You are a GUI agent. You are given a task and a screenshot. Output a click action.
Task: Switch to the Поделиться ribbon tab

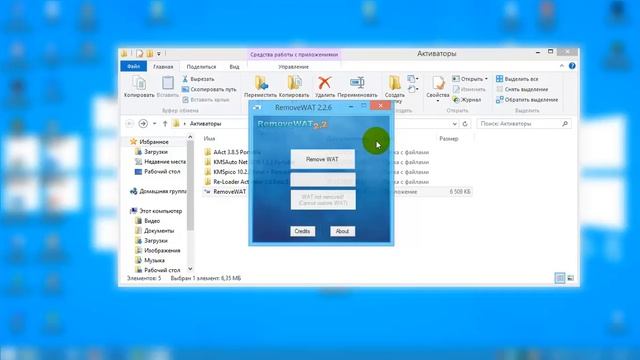click(x=201, y=67)
